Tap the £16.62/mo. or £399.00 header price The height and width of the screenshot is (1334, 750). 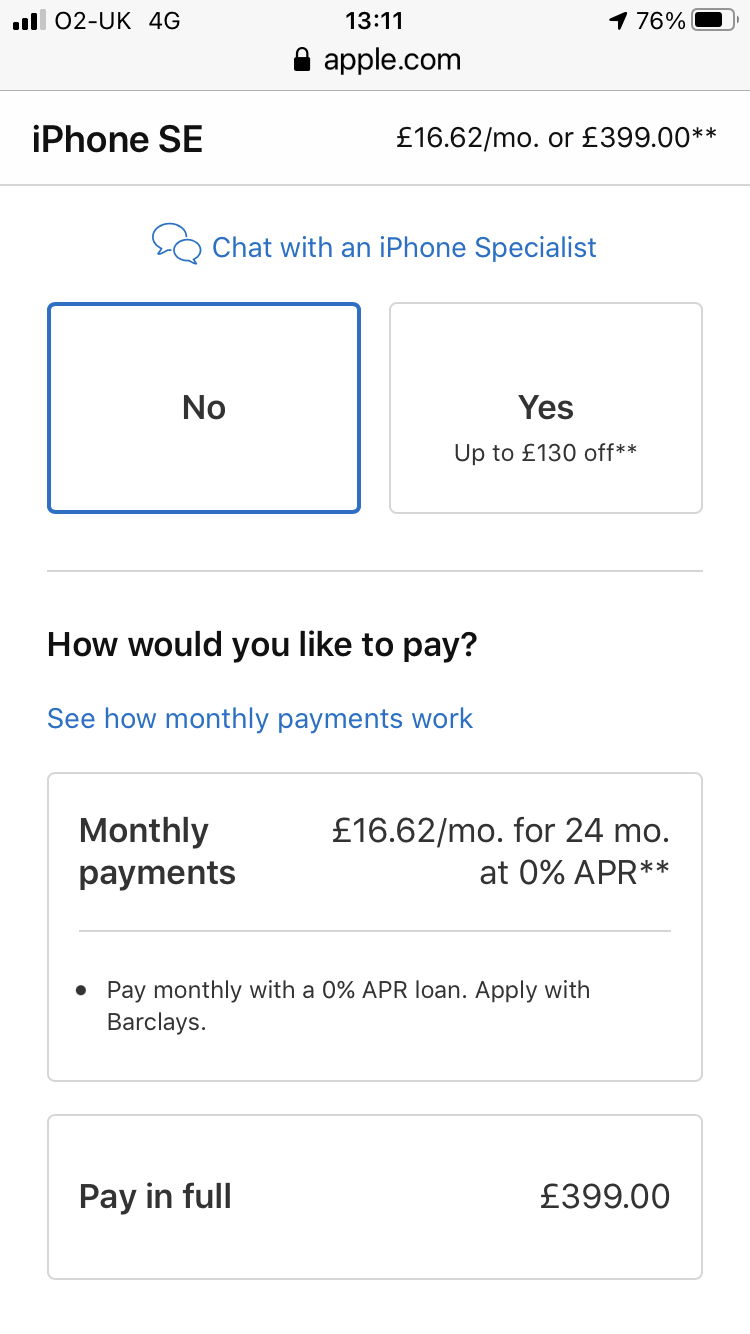tap(556, 138)
